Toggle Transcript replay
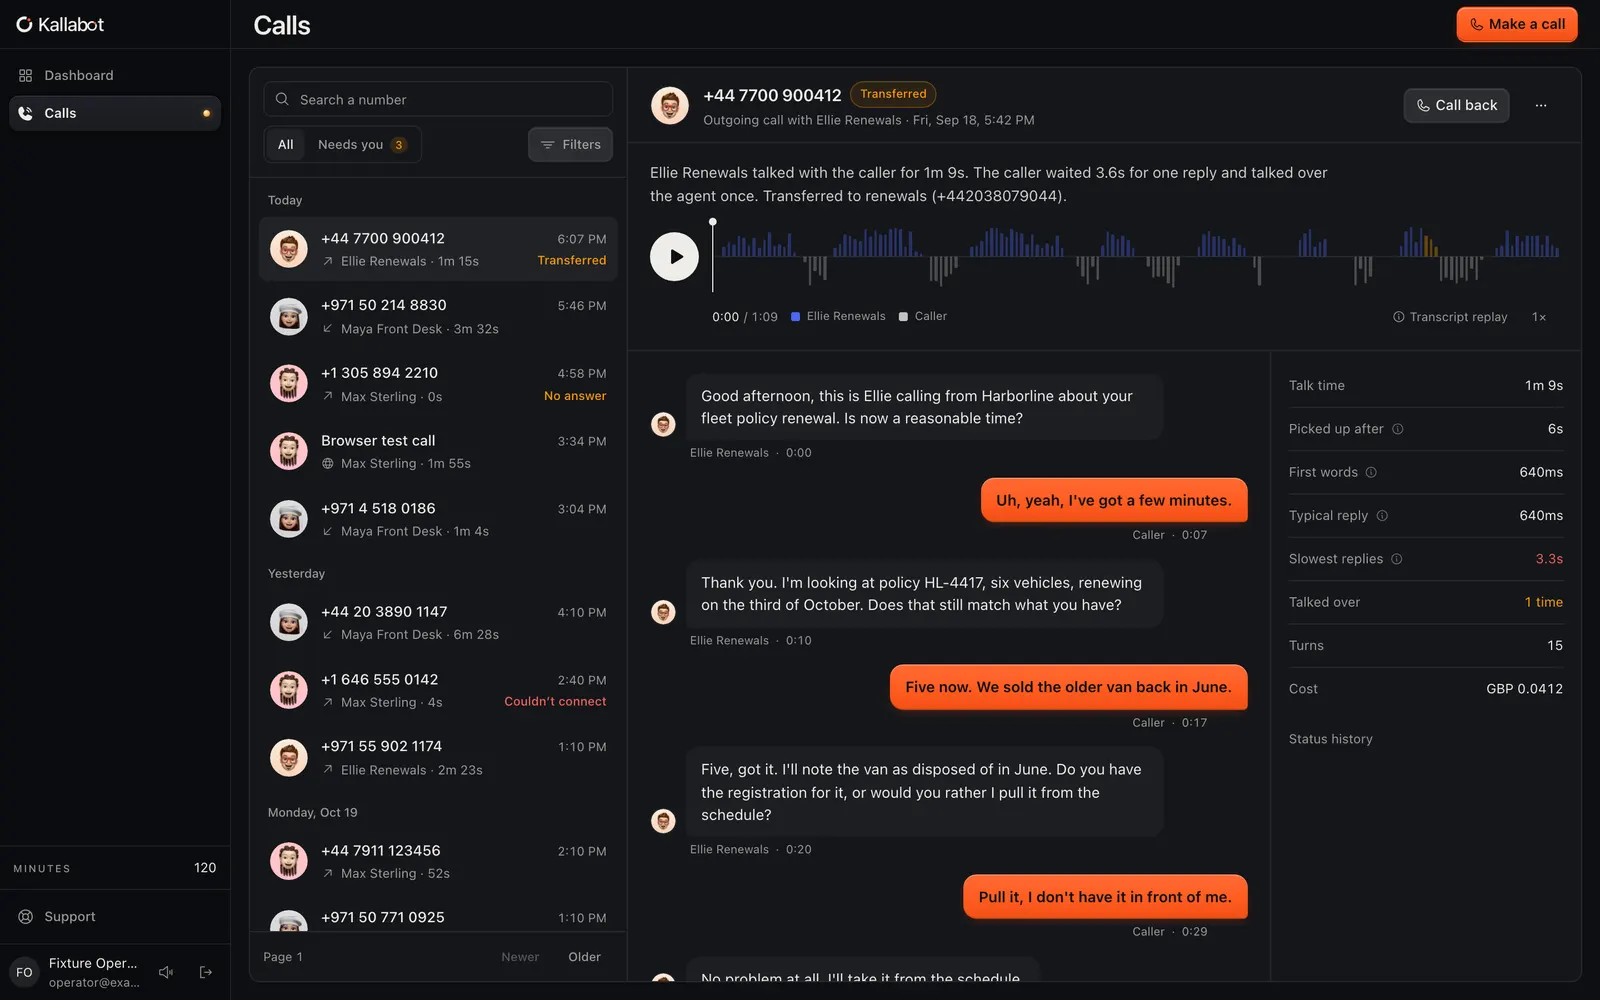Viewport: 1600px width, 1000px height. click(x=1450, y=317)
